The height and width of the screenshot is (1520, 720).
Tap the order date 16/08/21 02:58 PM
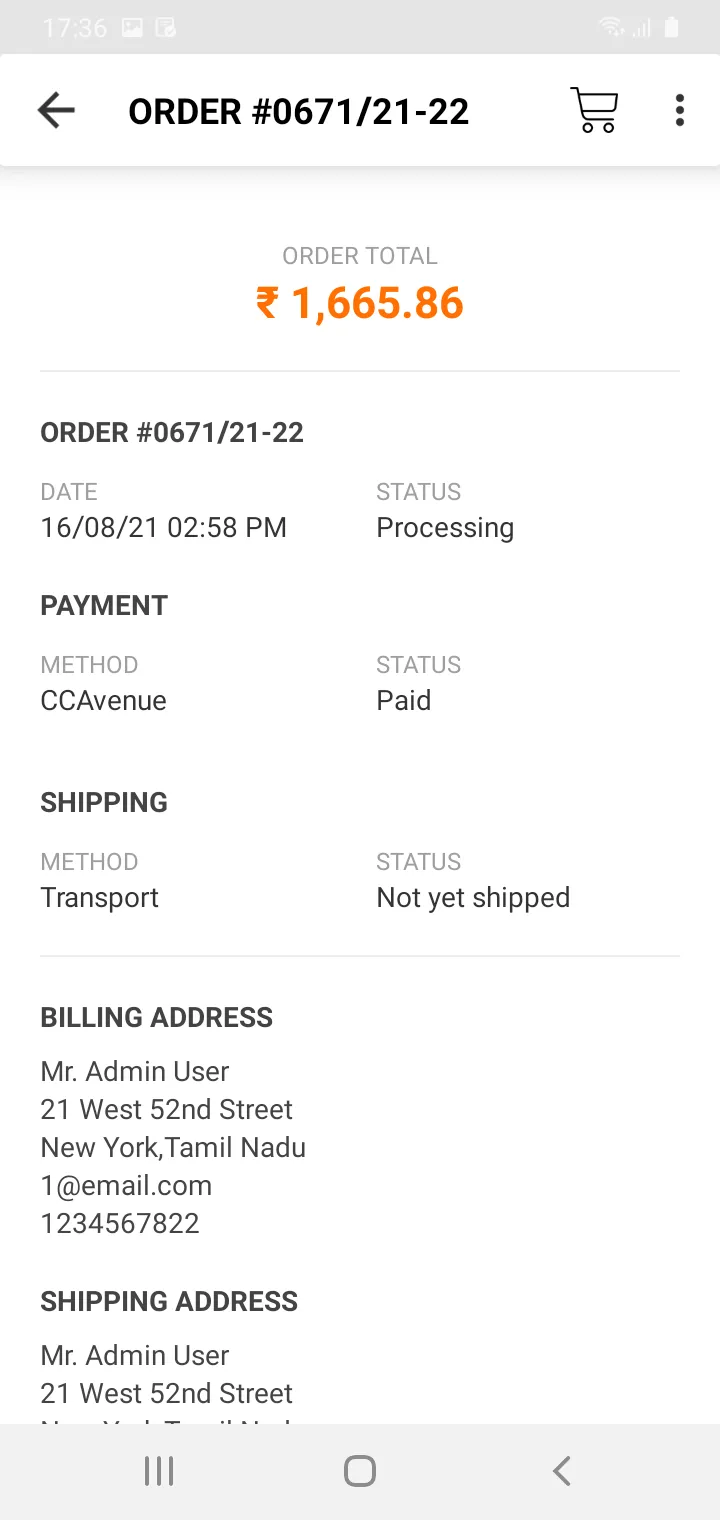click(x=164, y=527)
